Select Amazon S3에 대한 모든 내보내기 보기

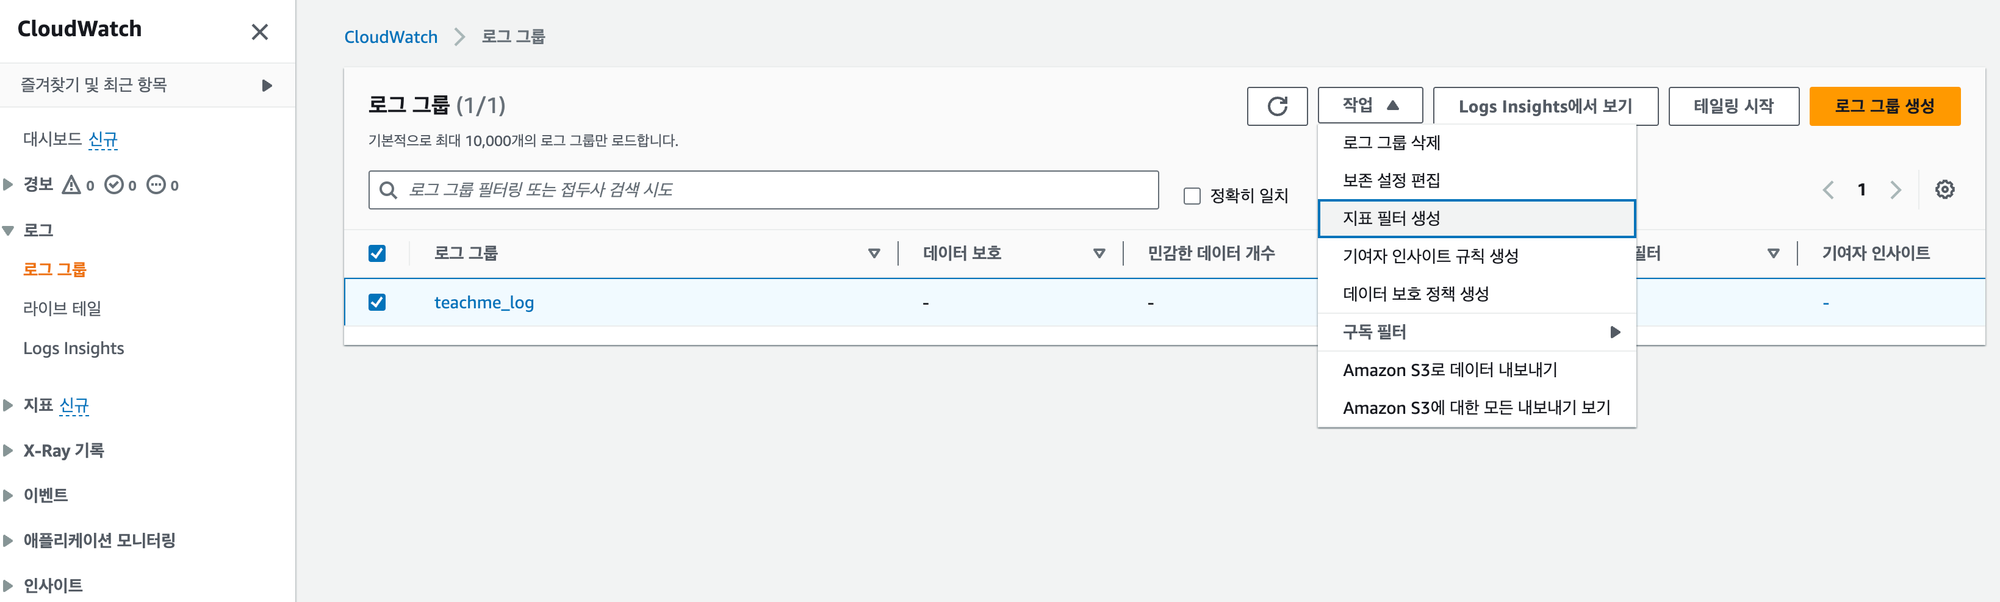[1477, 408]
